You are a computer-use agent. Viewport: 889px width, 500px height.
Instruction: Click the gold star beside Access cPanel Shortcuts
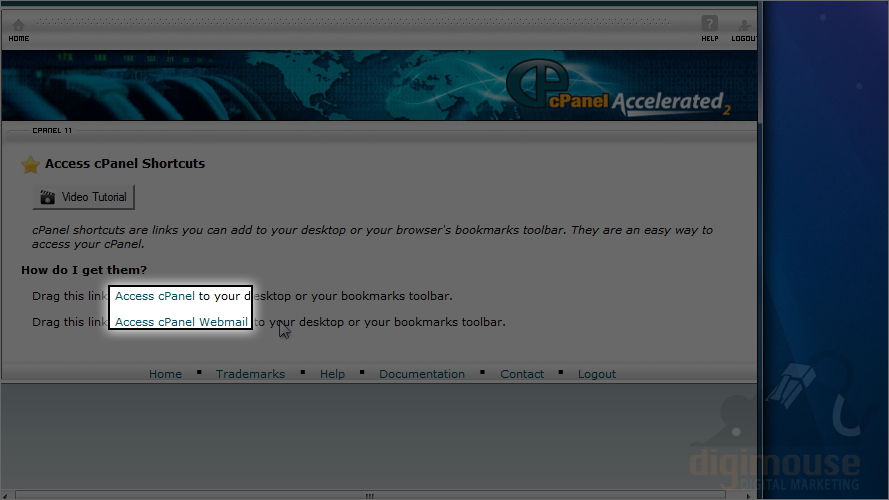30,164
